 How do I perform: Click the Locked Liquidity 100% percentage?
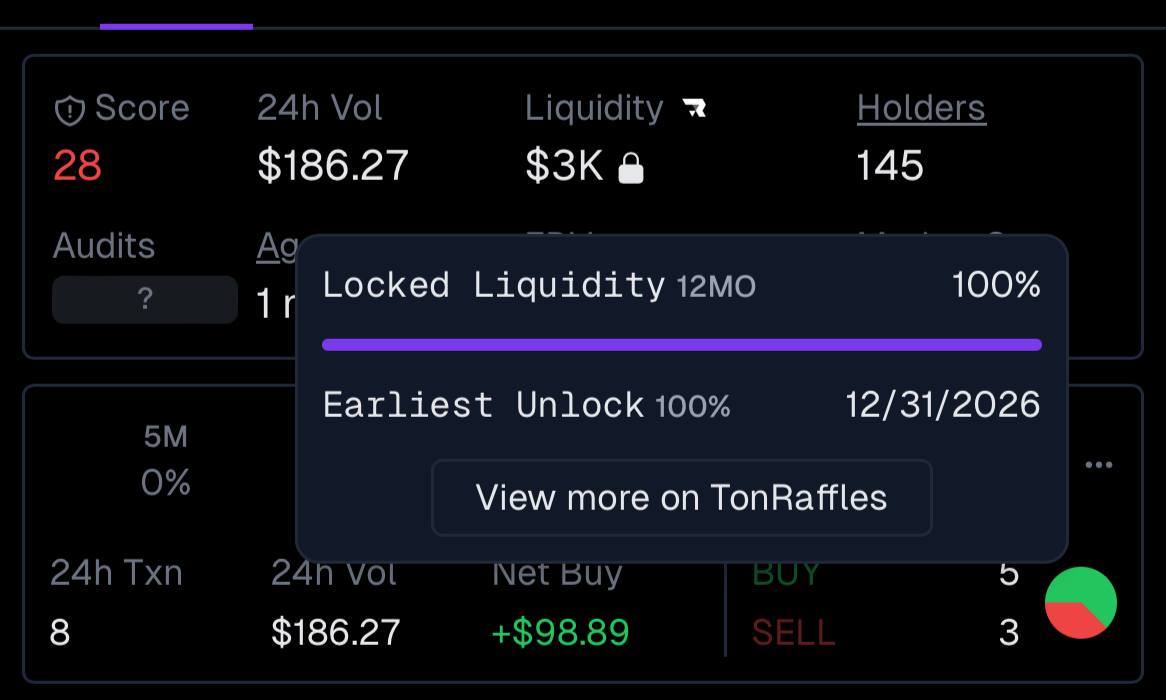[x=996, y=285]
